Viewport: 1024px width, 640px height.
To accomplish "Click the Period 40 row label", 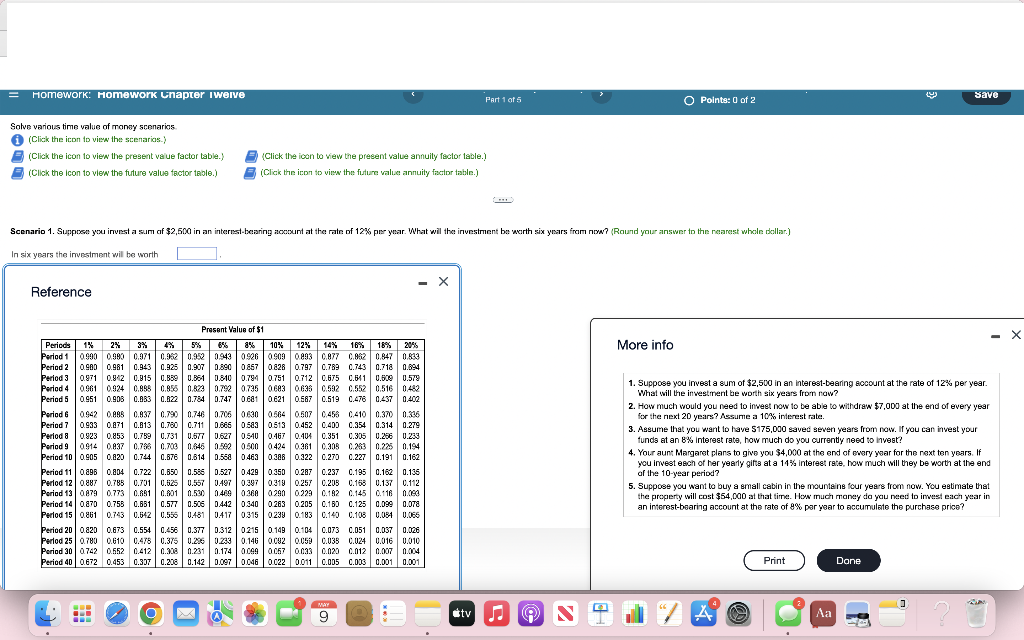I will [58, 562].
